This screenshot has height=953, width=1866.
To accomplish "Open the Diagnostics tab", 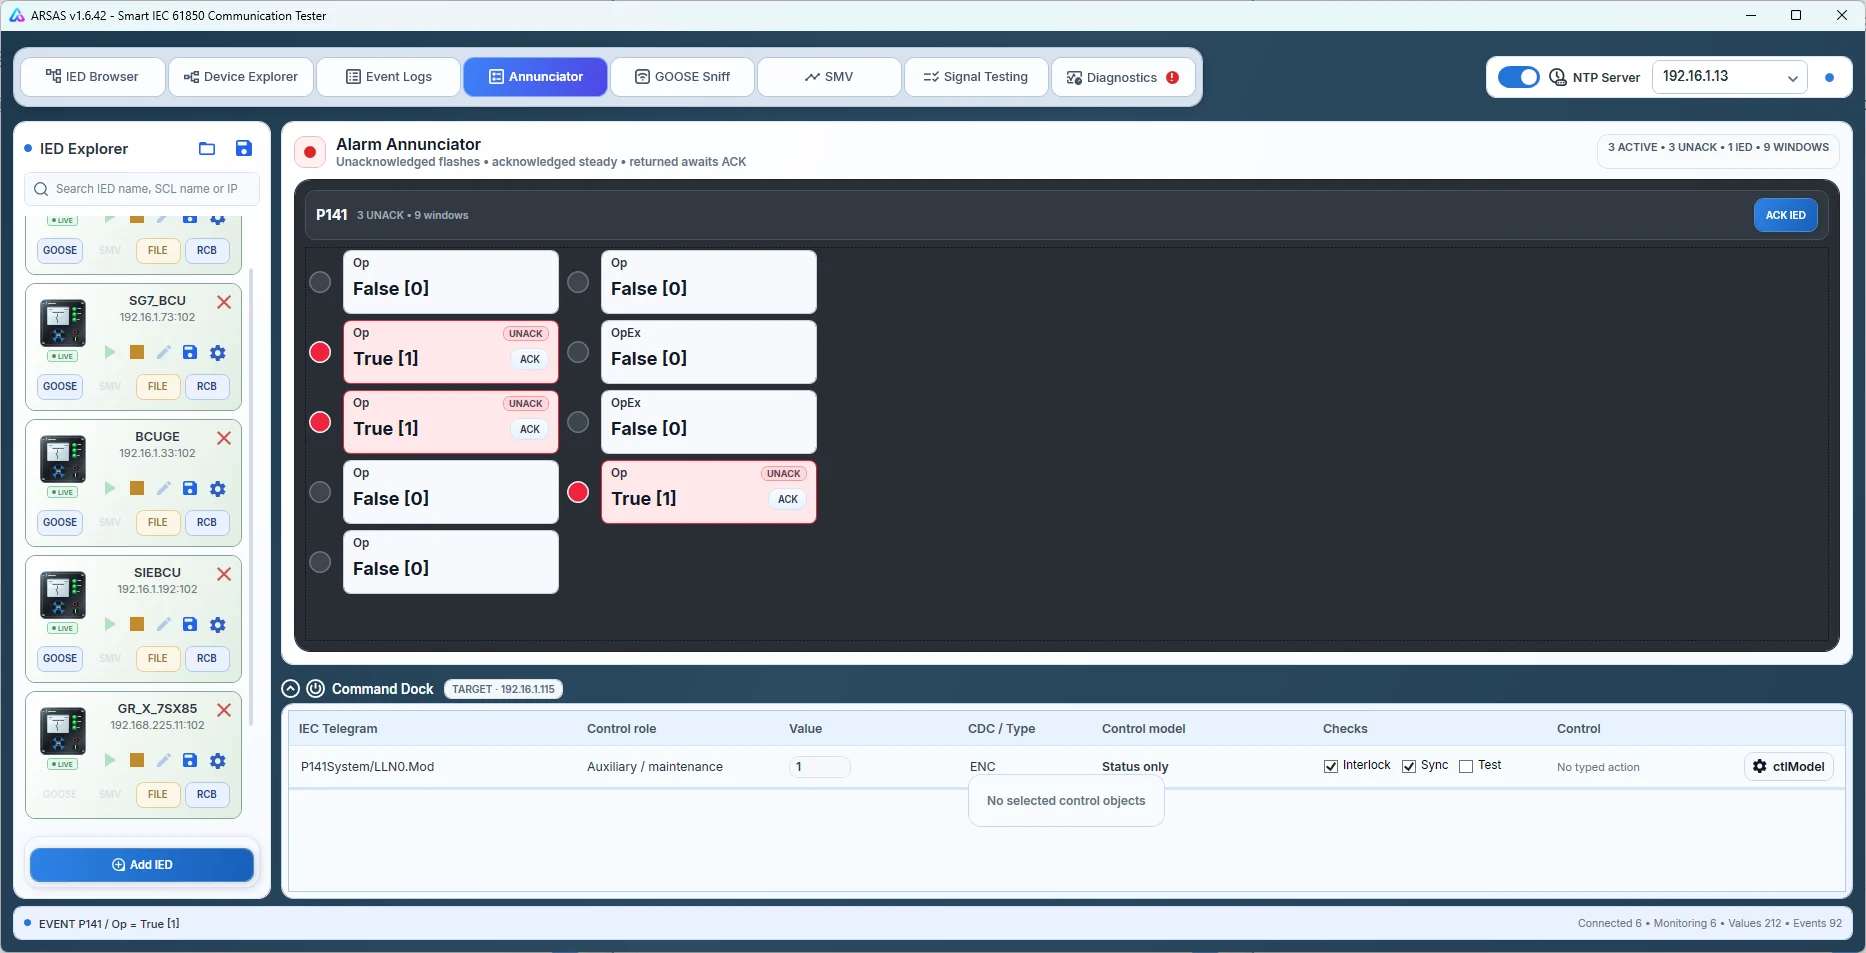I will click(x=1123, y=77).
